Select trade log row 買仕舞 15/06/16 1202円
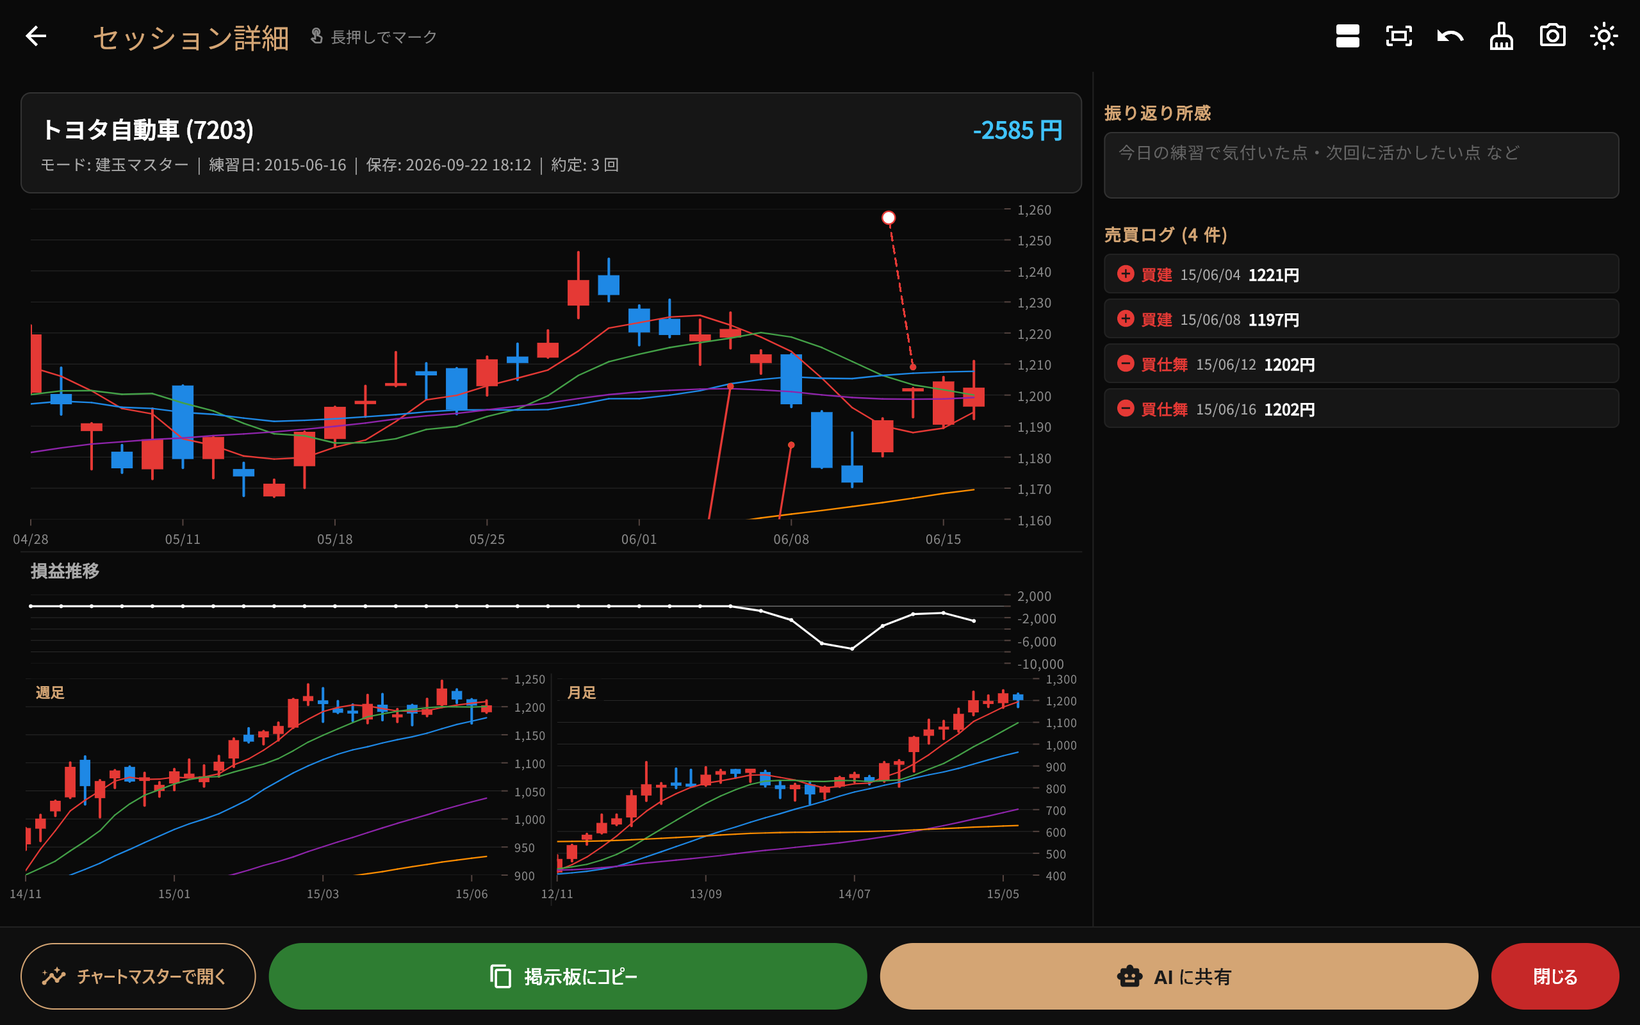The height and width of the screenshot is (1025, 1640). [1361, 408]
